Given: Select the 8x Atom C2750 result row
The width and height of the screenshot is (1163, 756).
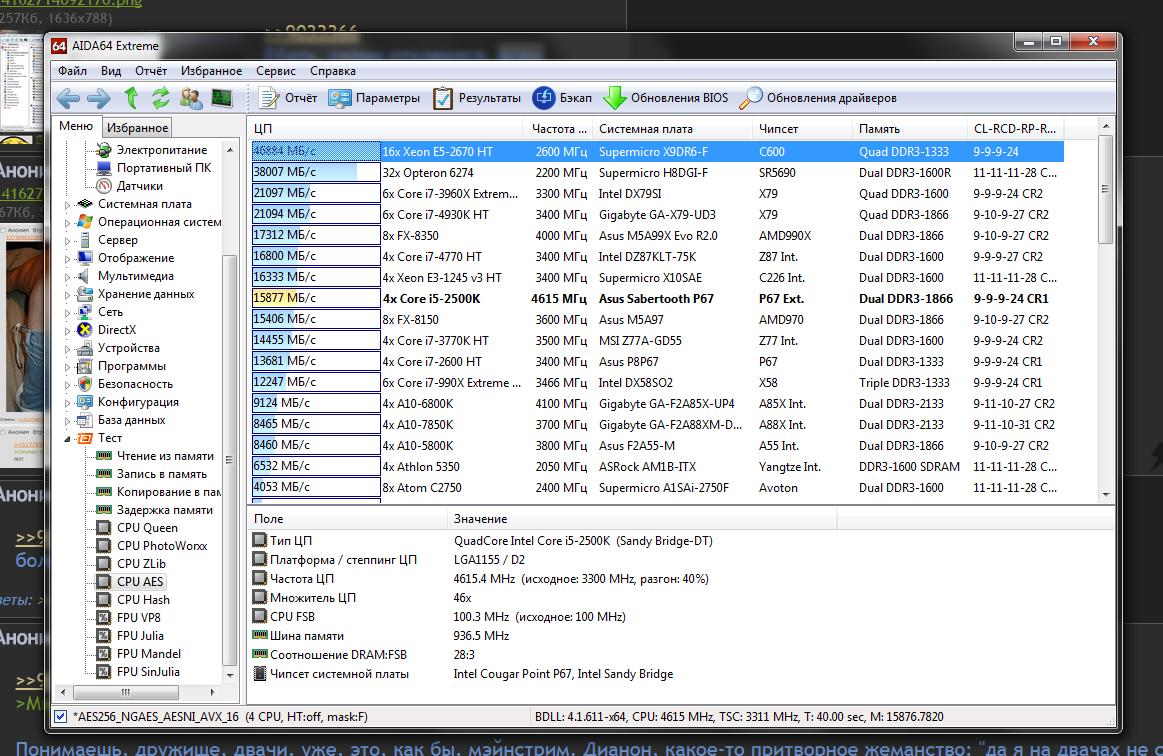Looking at the screenshot, I should (x=657, y=488).
